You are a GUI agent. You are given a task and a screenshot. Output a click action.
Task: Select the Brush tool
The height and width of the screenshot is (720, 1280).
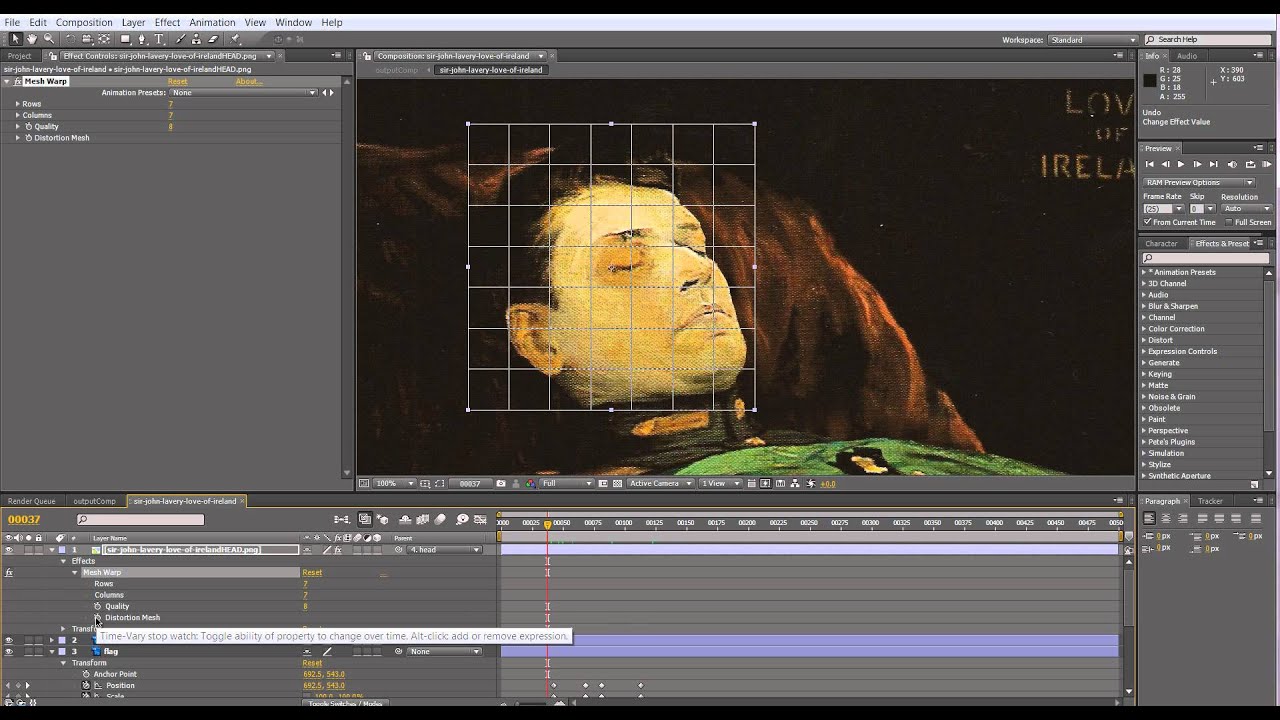point(181,39)
